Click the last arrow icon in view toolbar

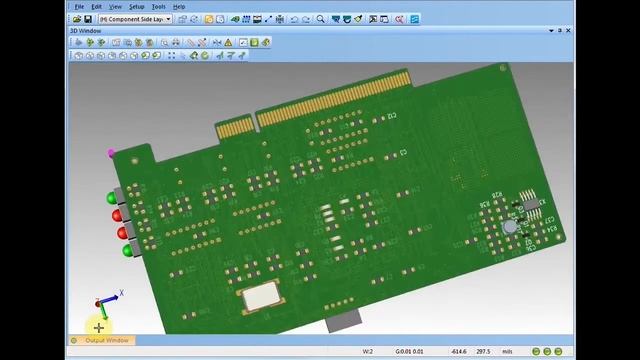point(242,55)
